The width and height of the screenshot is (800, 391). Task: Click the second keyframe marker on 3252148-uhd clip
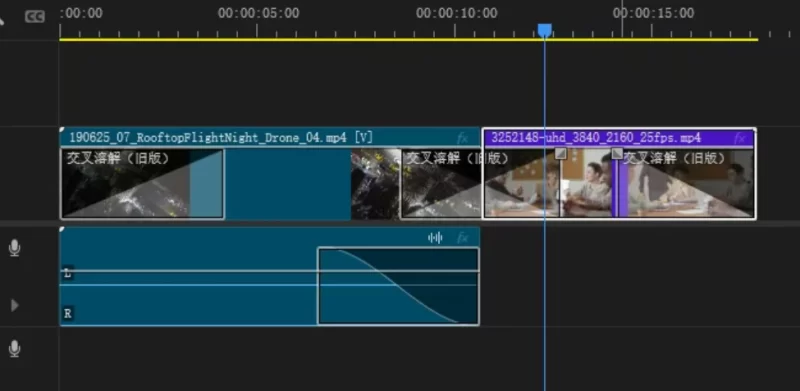(x=617, y=153)
